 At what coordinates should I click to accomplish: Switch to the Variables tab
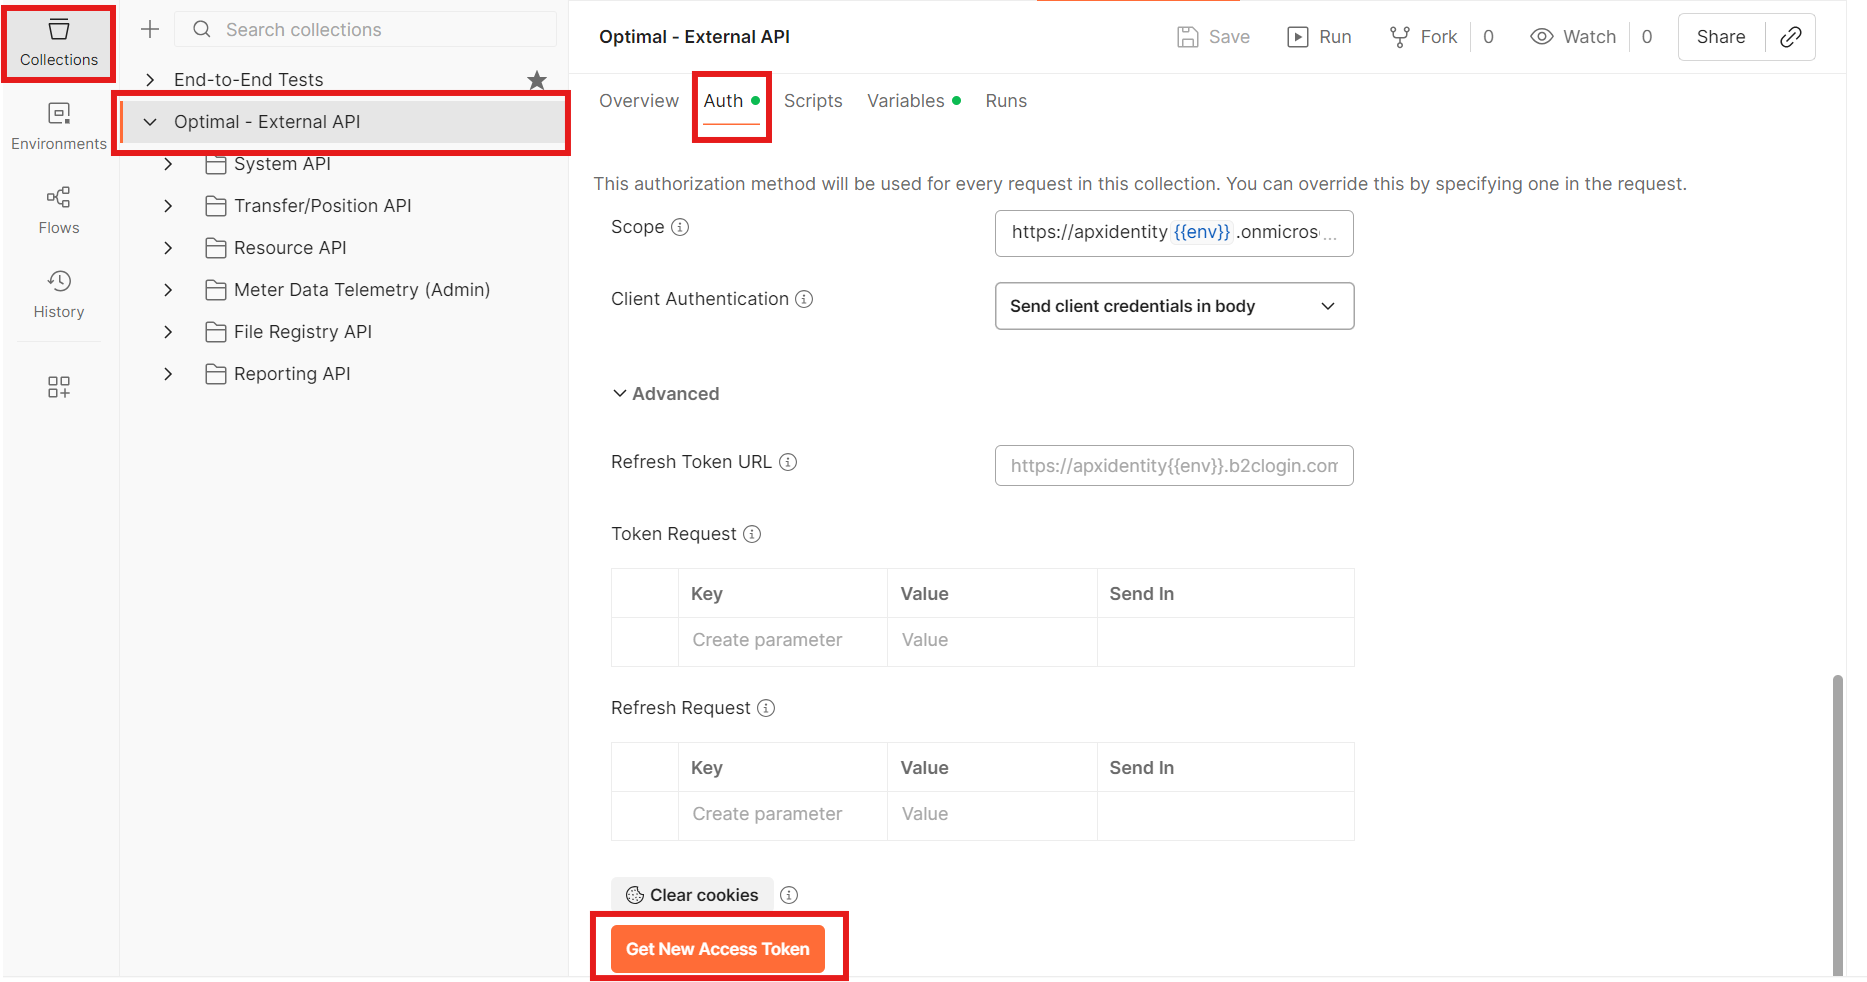(x=905, y=100)
